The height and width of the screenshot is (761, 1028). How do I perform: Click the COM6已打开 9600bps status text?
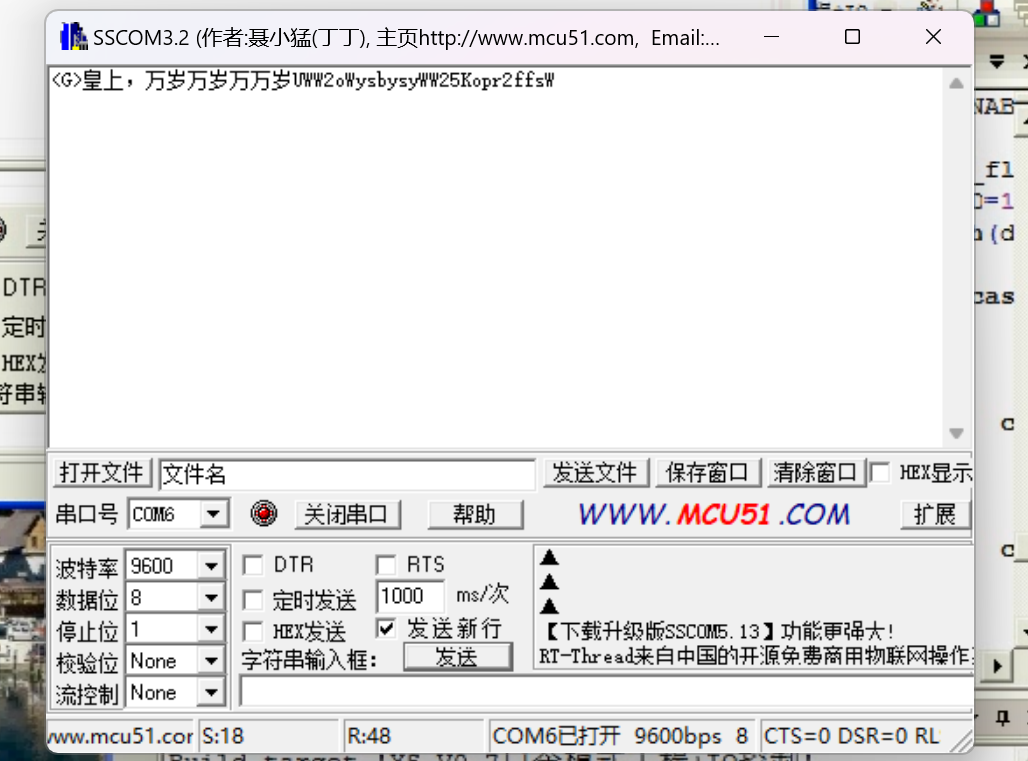(620, 736)
